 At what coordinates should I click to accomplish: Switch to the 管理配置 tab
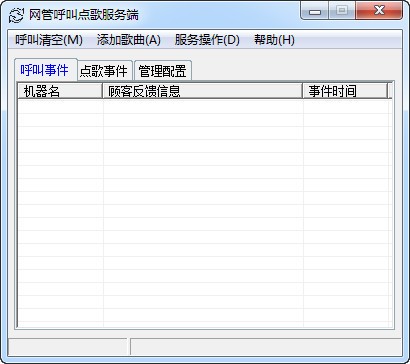tap(163, 71)
